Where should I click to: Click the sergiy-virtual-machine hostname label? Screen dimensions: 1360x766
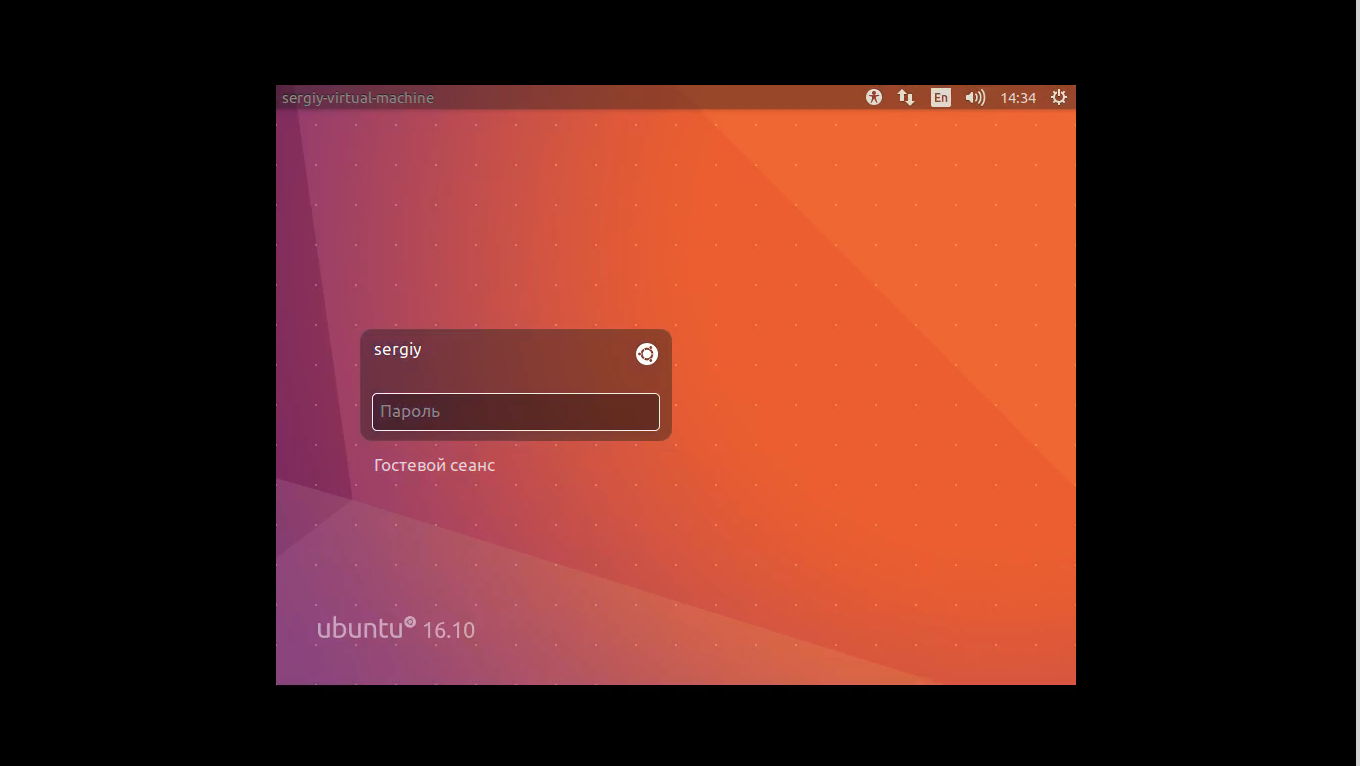[x=358, y=98]
